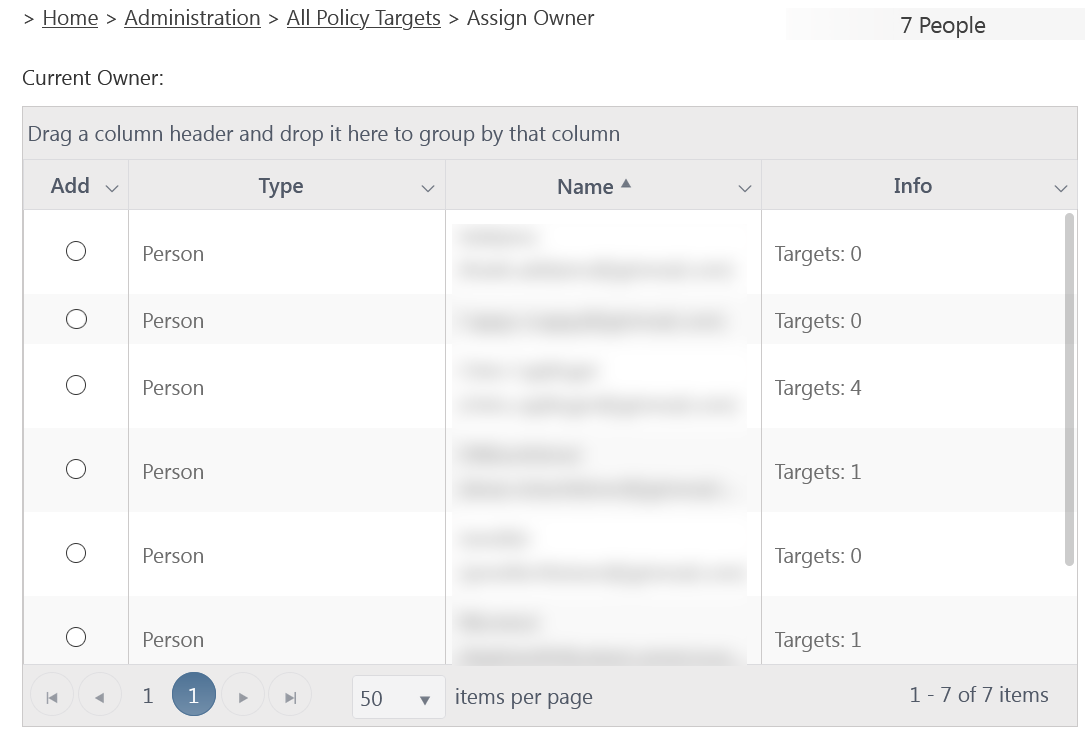Open the Add column menu chevron
The height and width of the screenshot is (741, 1085).
click(112, 188)
